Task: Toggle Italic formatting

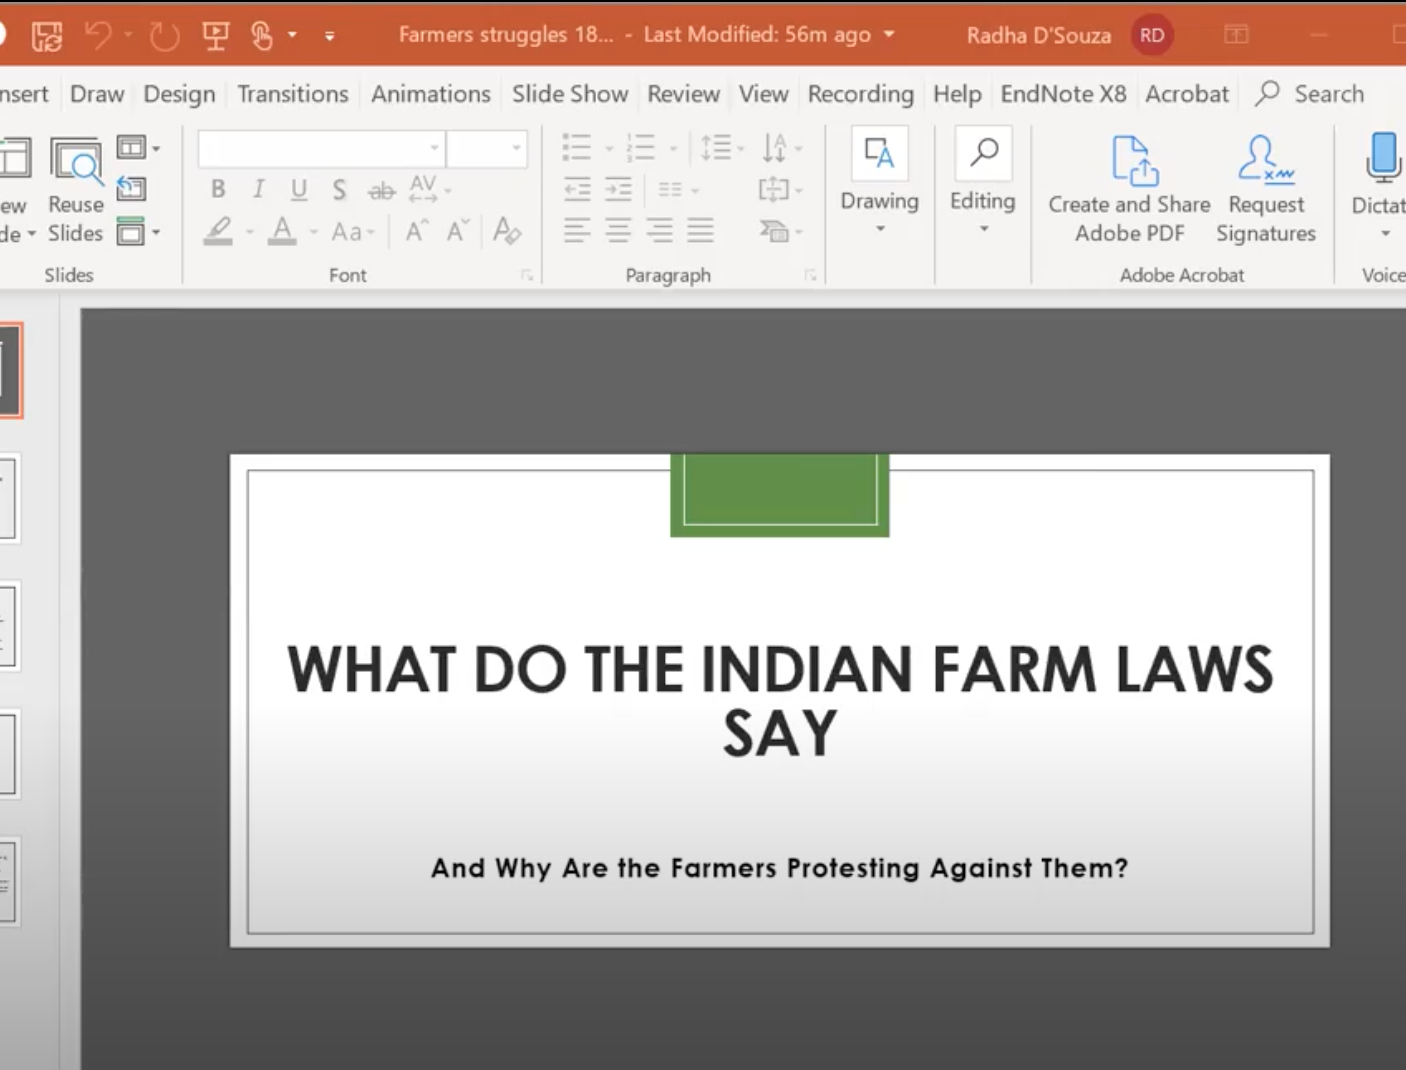Action: tap(258, 189)
